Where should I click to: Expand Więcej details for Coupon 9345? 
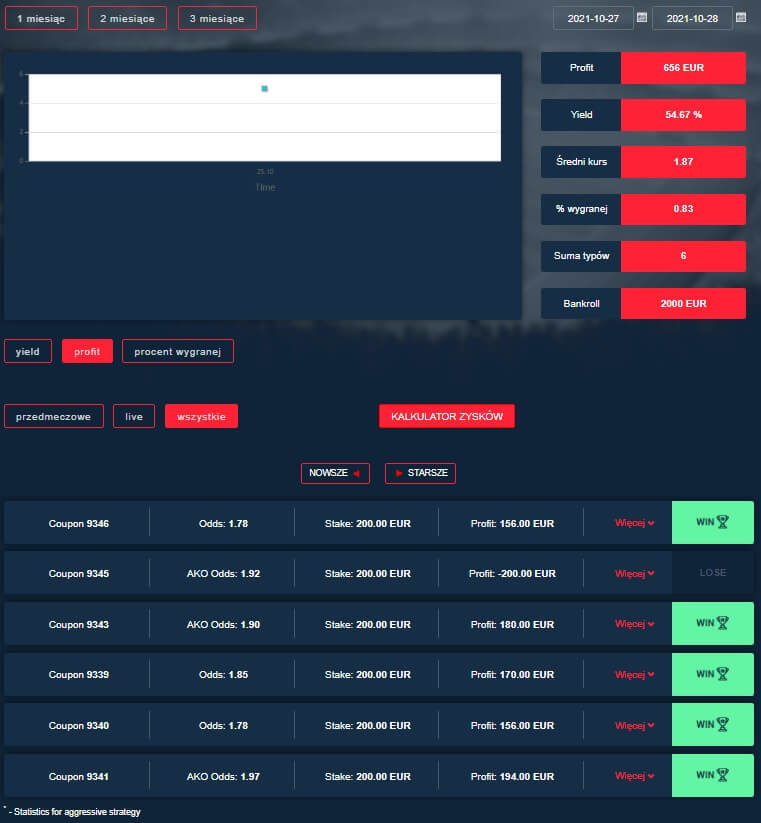pyautogui.click(x=635, y=573)
